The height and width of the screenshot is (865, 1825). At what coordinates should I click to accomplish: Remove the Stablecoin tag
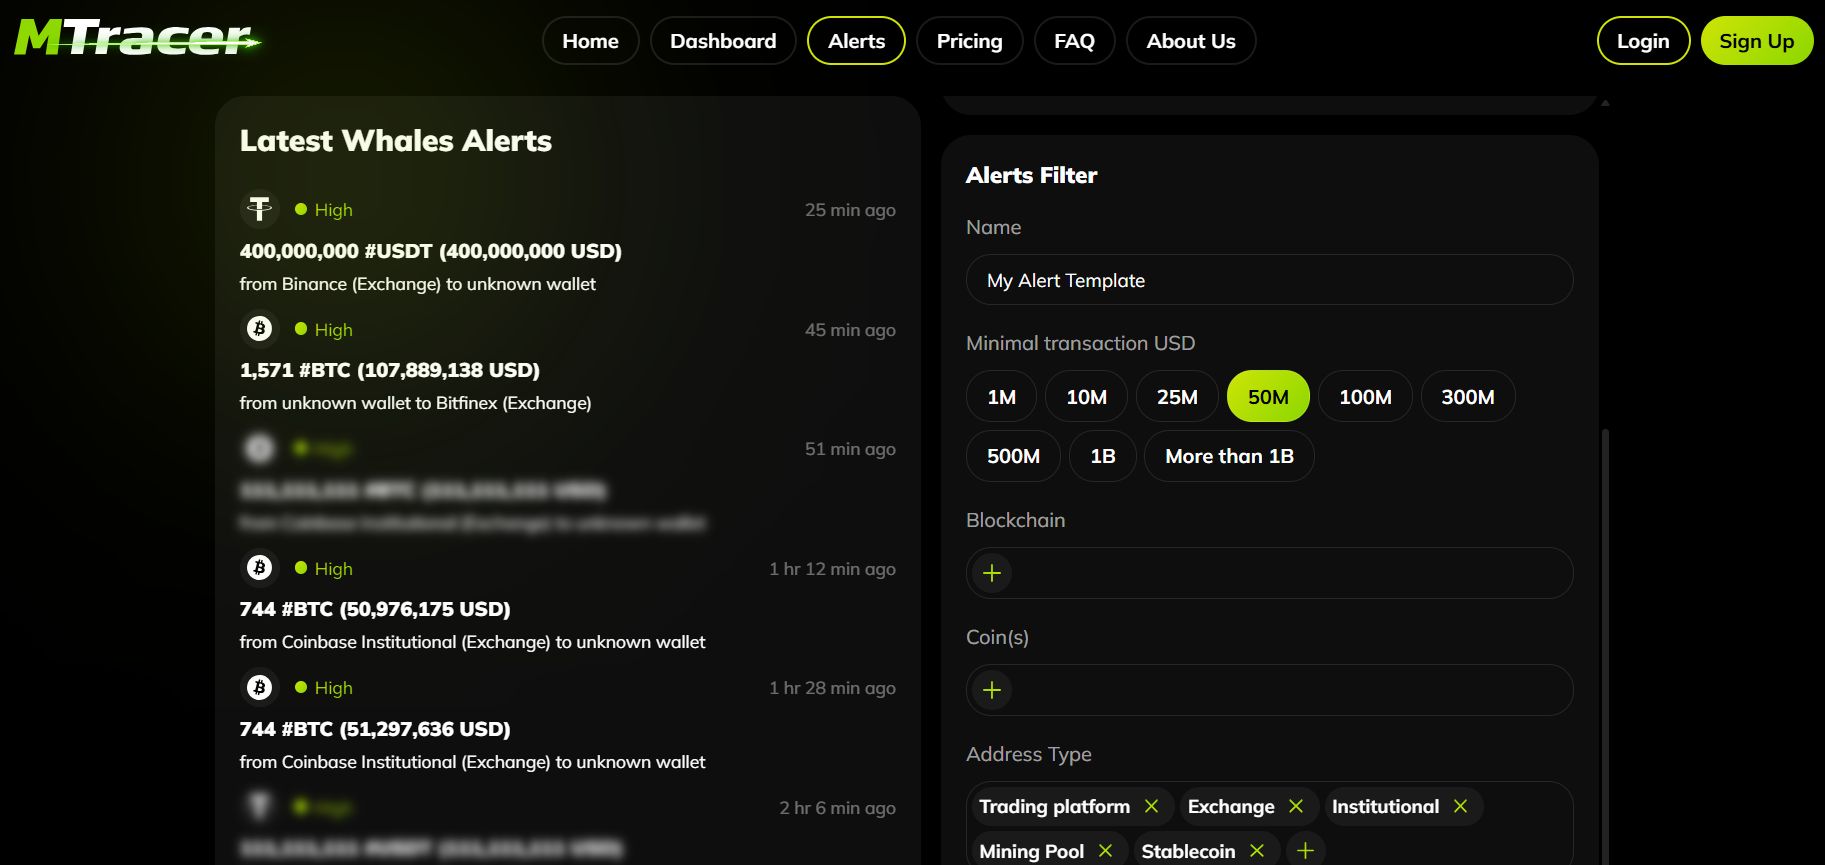coord(1257,851)
